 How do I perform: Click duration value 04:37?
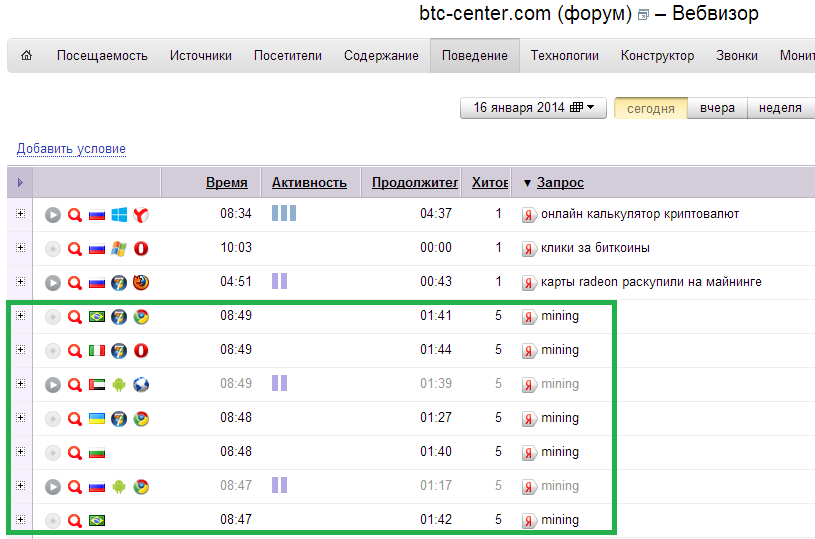[436, 214]
